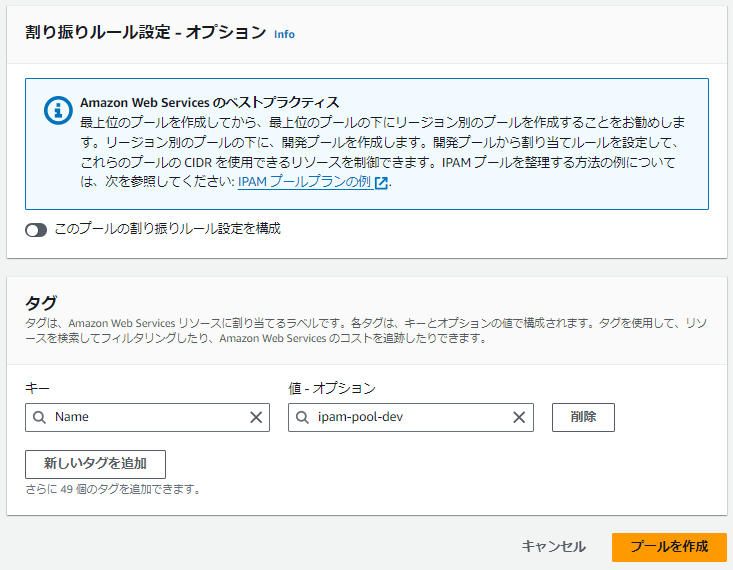Click the Amazon Web Services のベストプラクティス alert title
The image size is (733, 570).
(x=209, y=102)
